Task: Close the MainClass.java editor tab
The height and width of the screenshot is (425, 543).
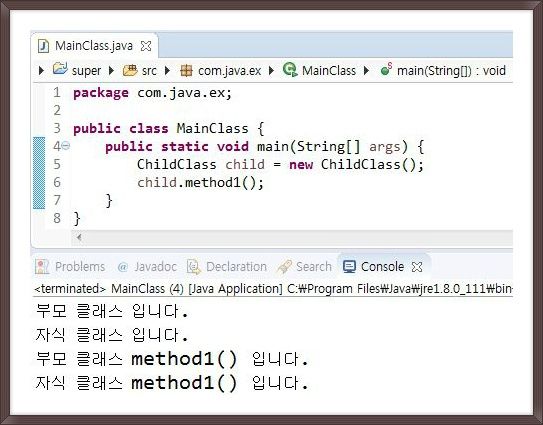Action: [x=146, y=46]
